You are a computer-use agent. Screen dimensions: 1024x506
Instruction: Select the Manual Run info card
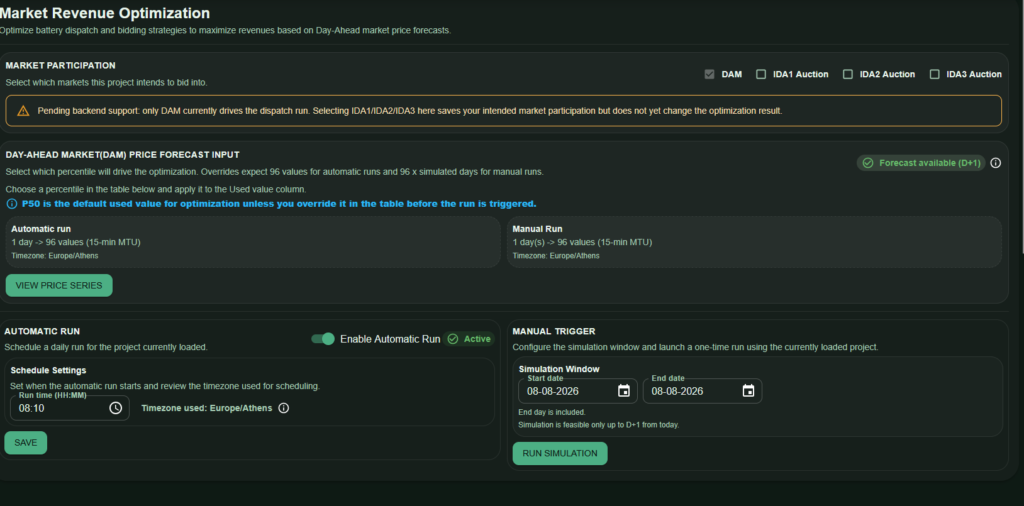coord(754,242)
